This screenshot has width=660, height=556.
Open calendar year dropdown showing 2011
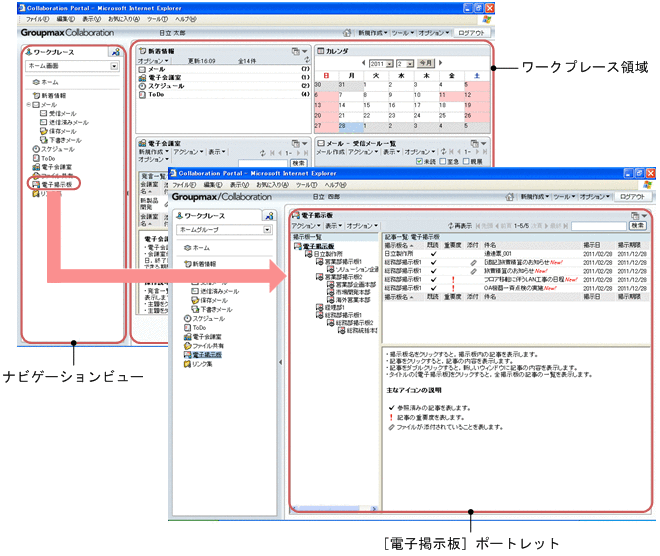point(381,64)
